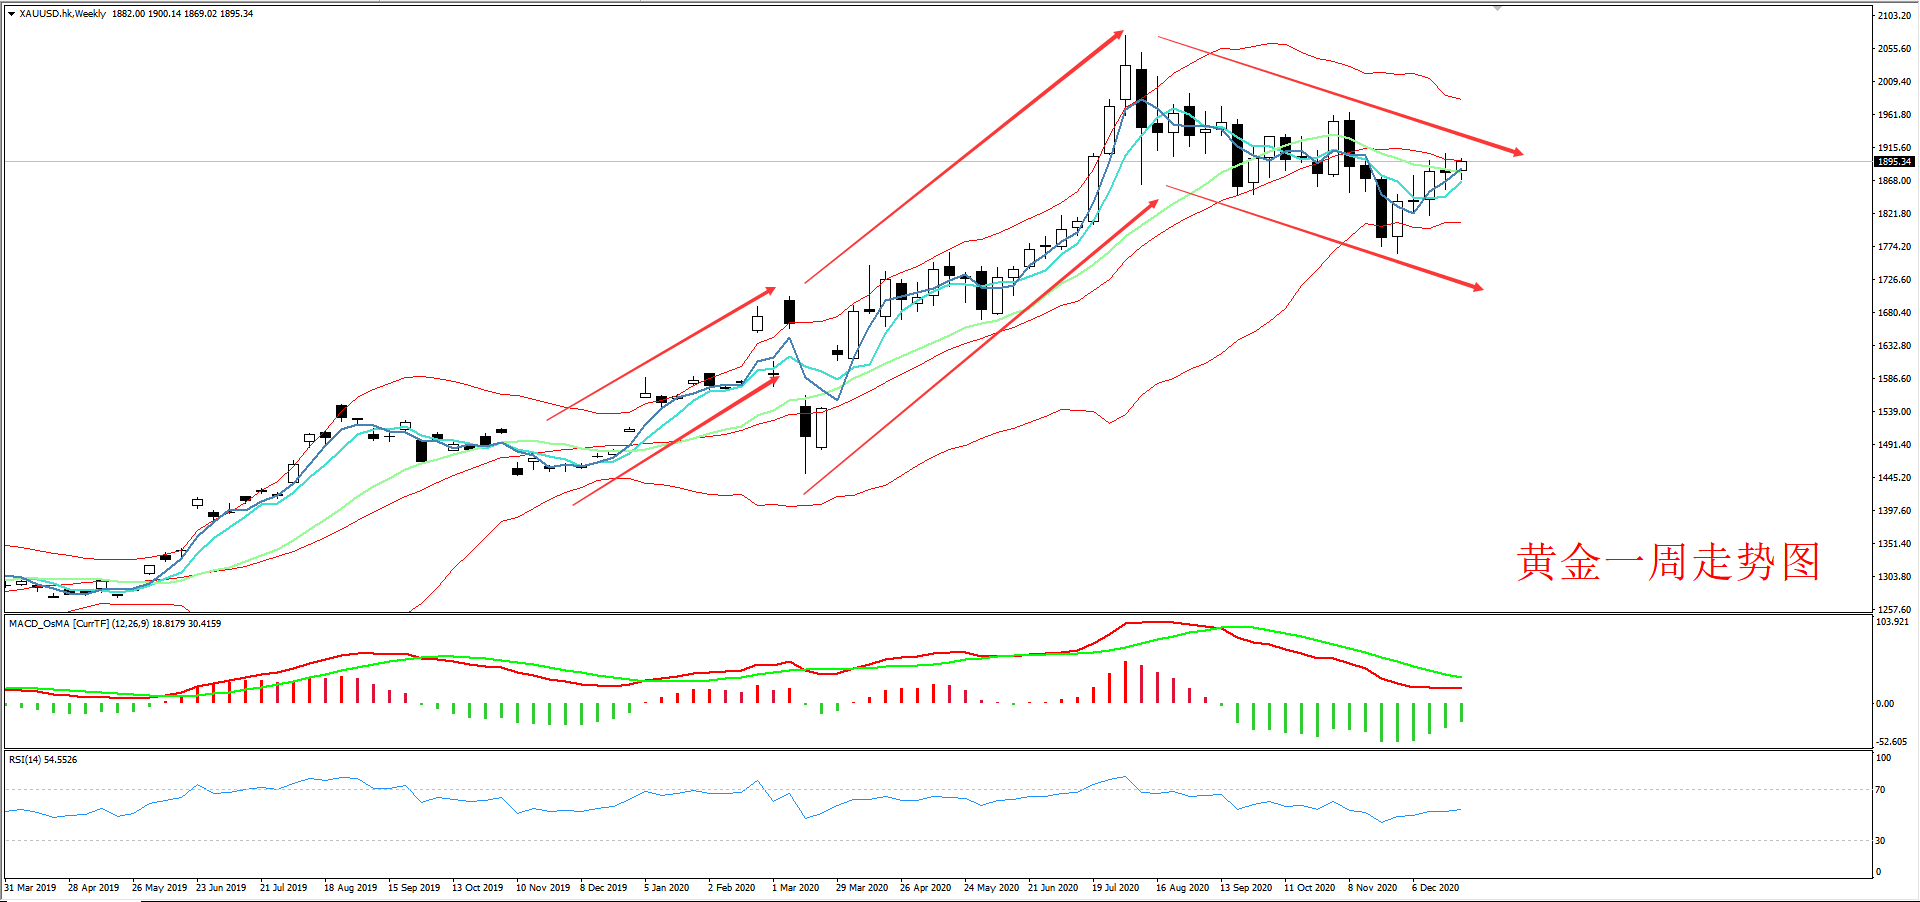This screenshot has height=902, width=1920.
Task: Click the gray chart shift triangle marker at top
Action: [1497, 8]
